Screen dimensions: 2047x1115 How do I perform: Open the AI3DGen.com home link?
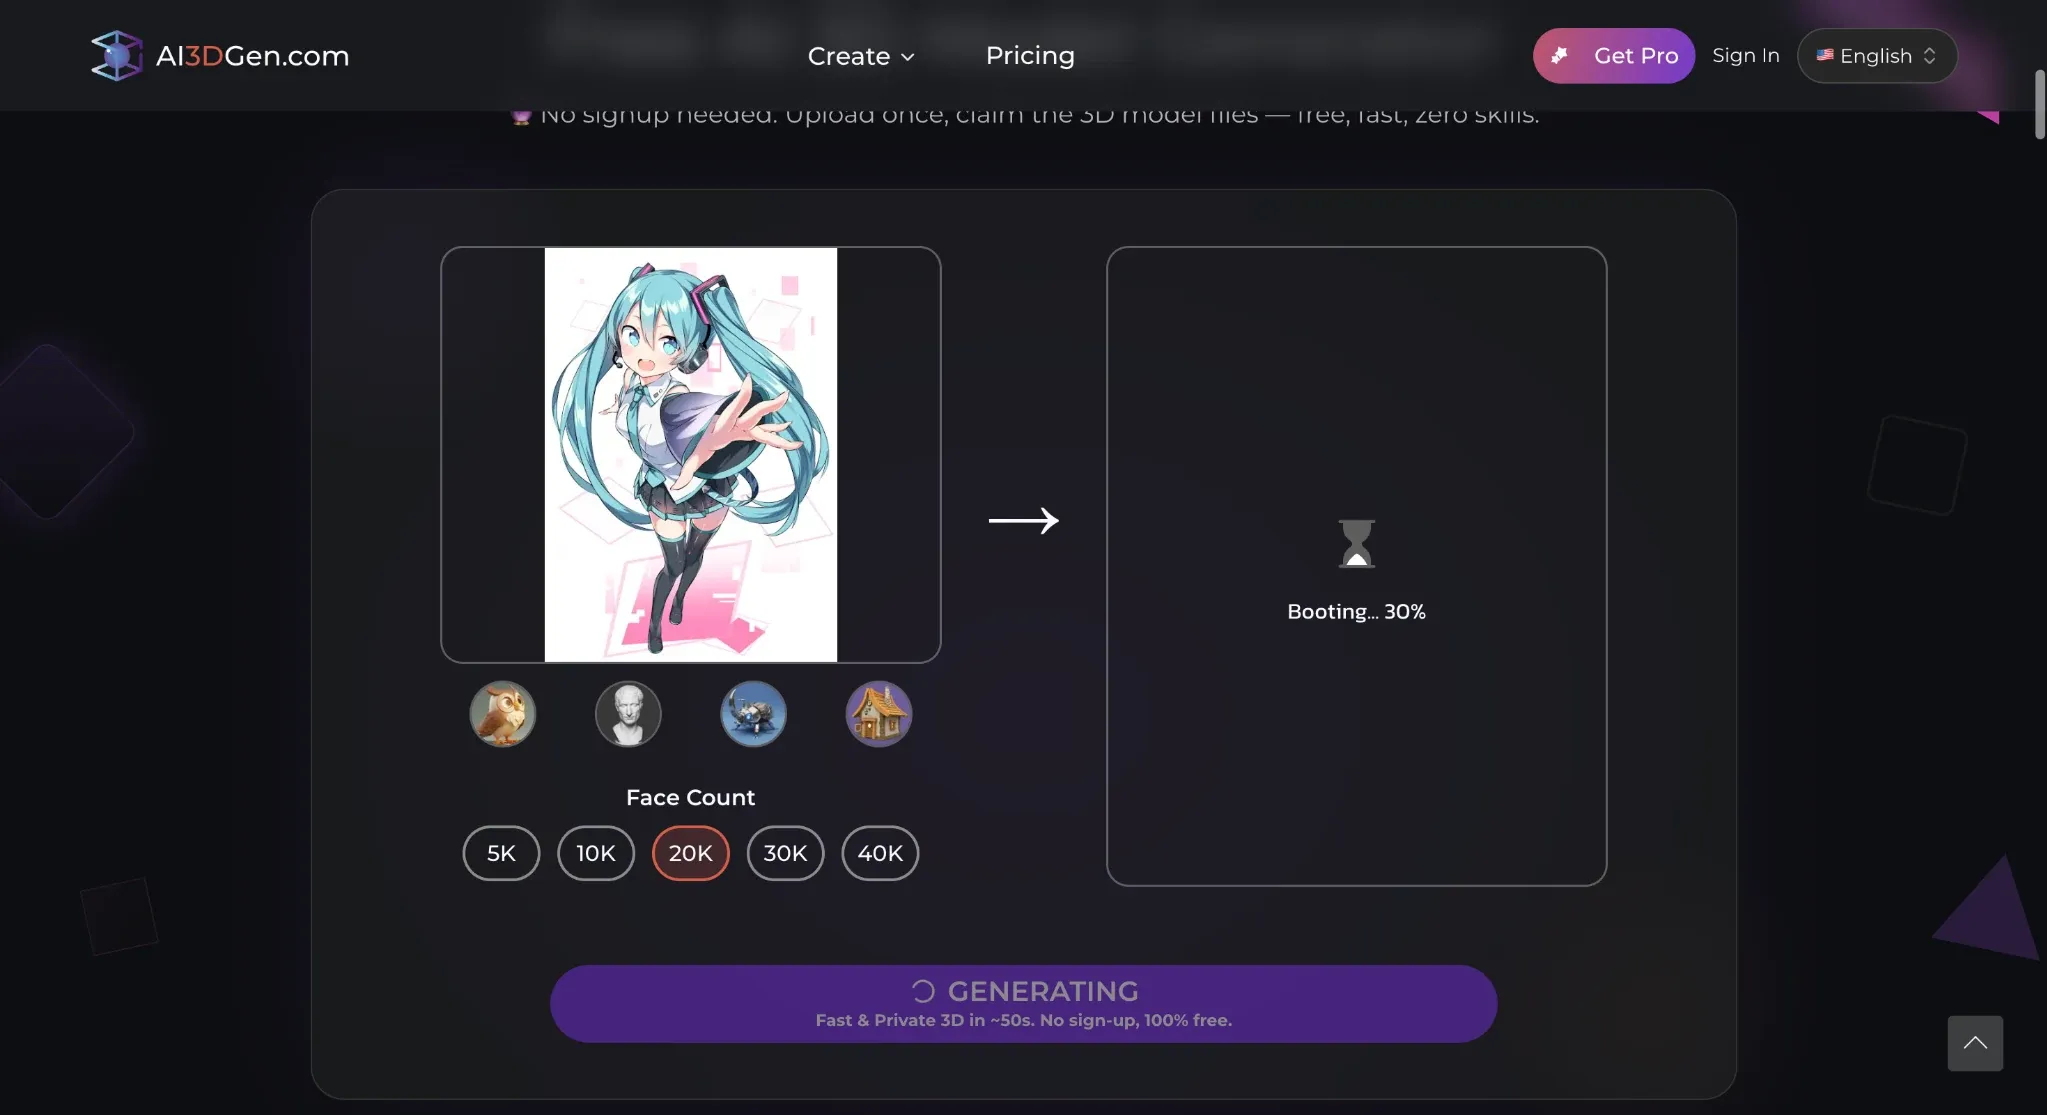(x=220, y=56)
